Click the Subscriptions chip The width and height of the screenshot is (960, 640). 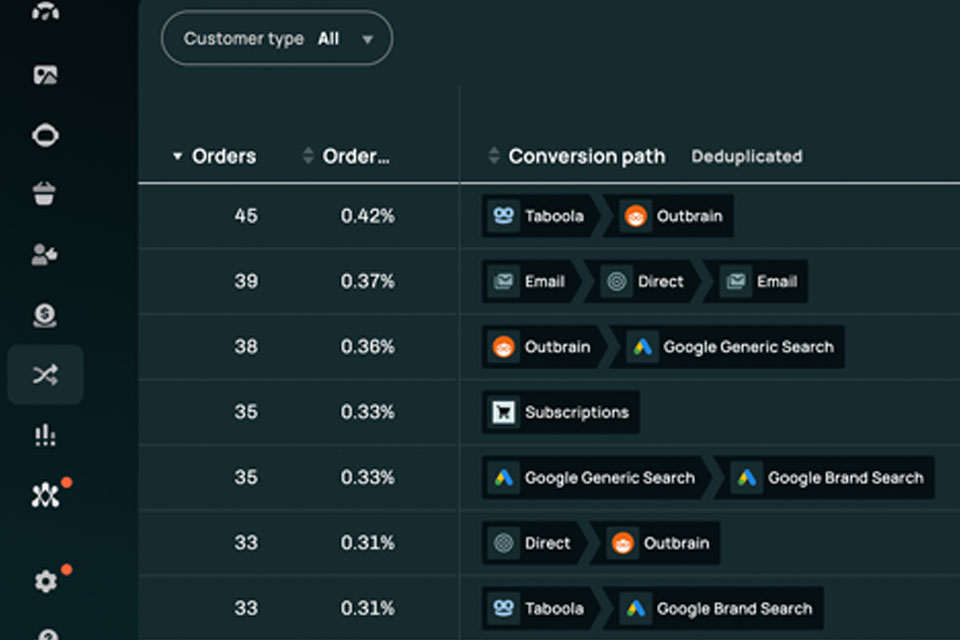(561, 412)
